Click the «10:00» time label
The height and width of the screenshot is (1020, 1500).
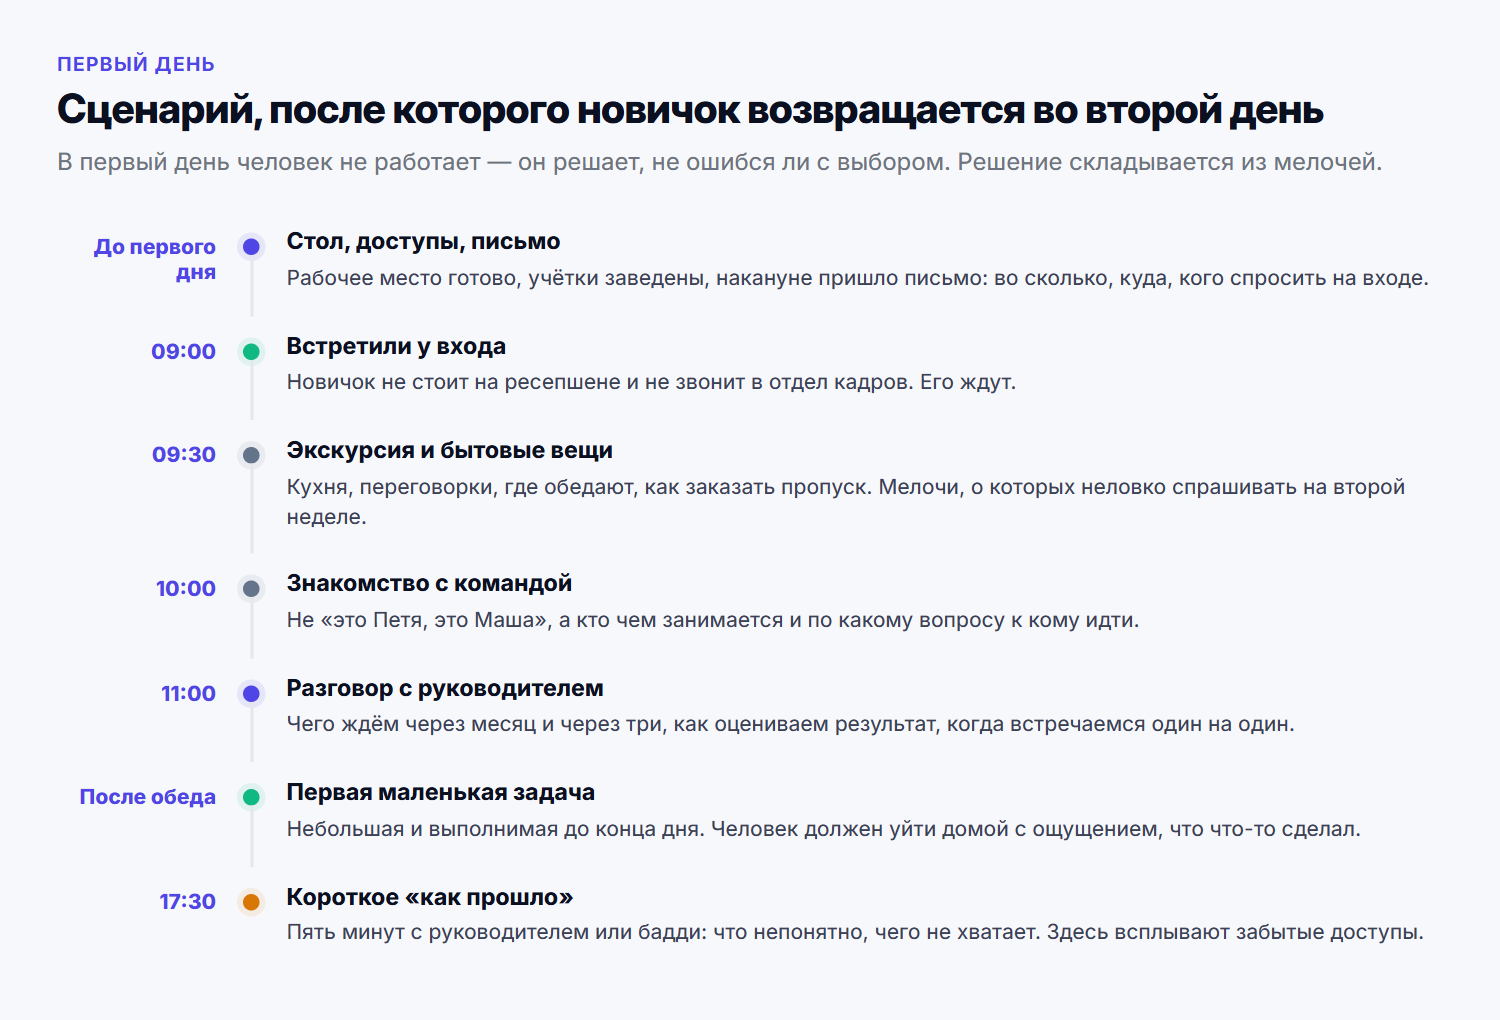(186, 589)
